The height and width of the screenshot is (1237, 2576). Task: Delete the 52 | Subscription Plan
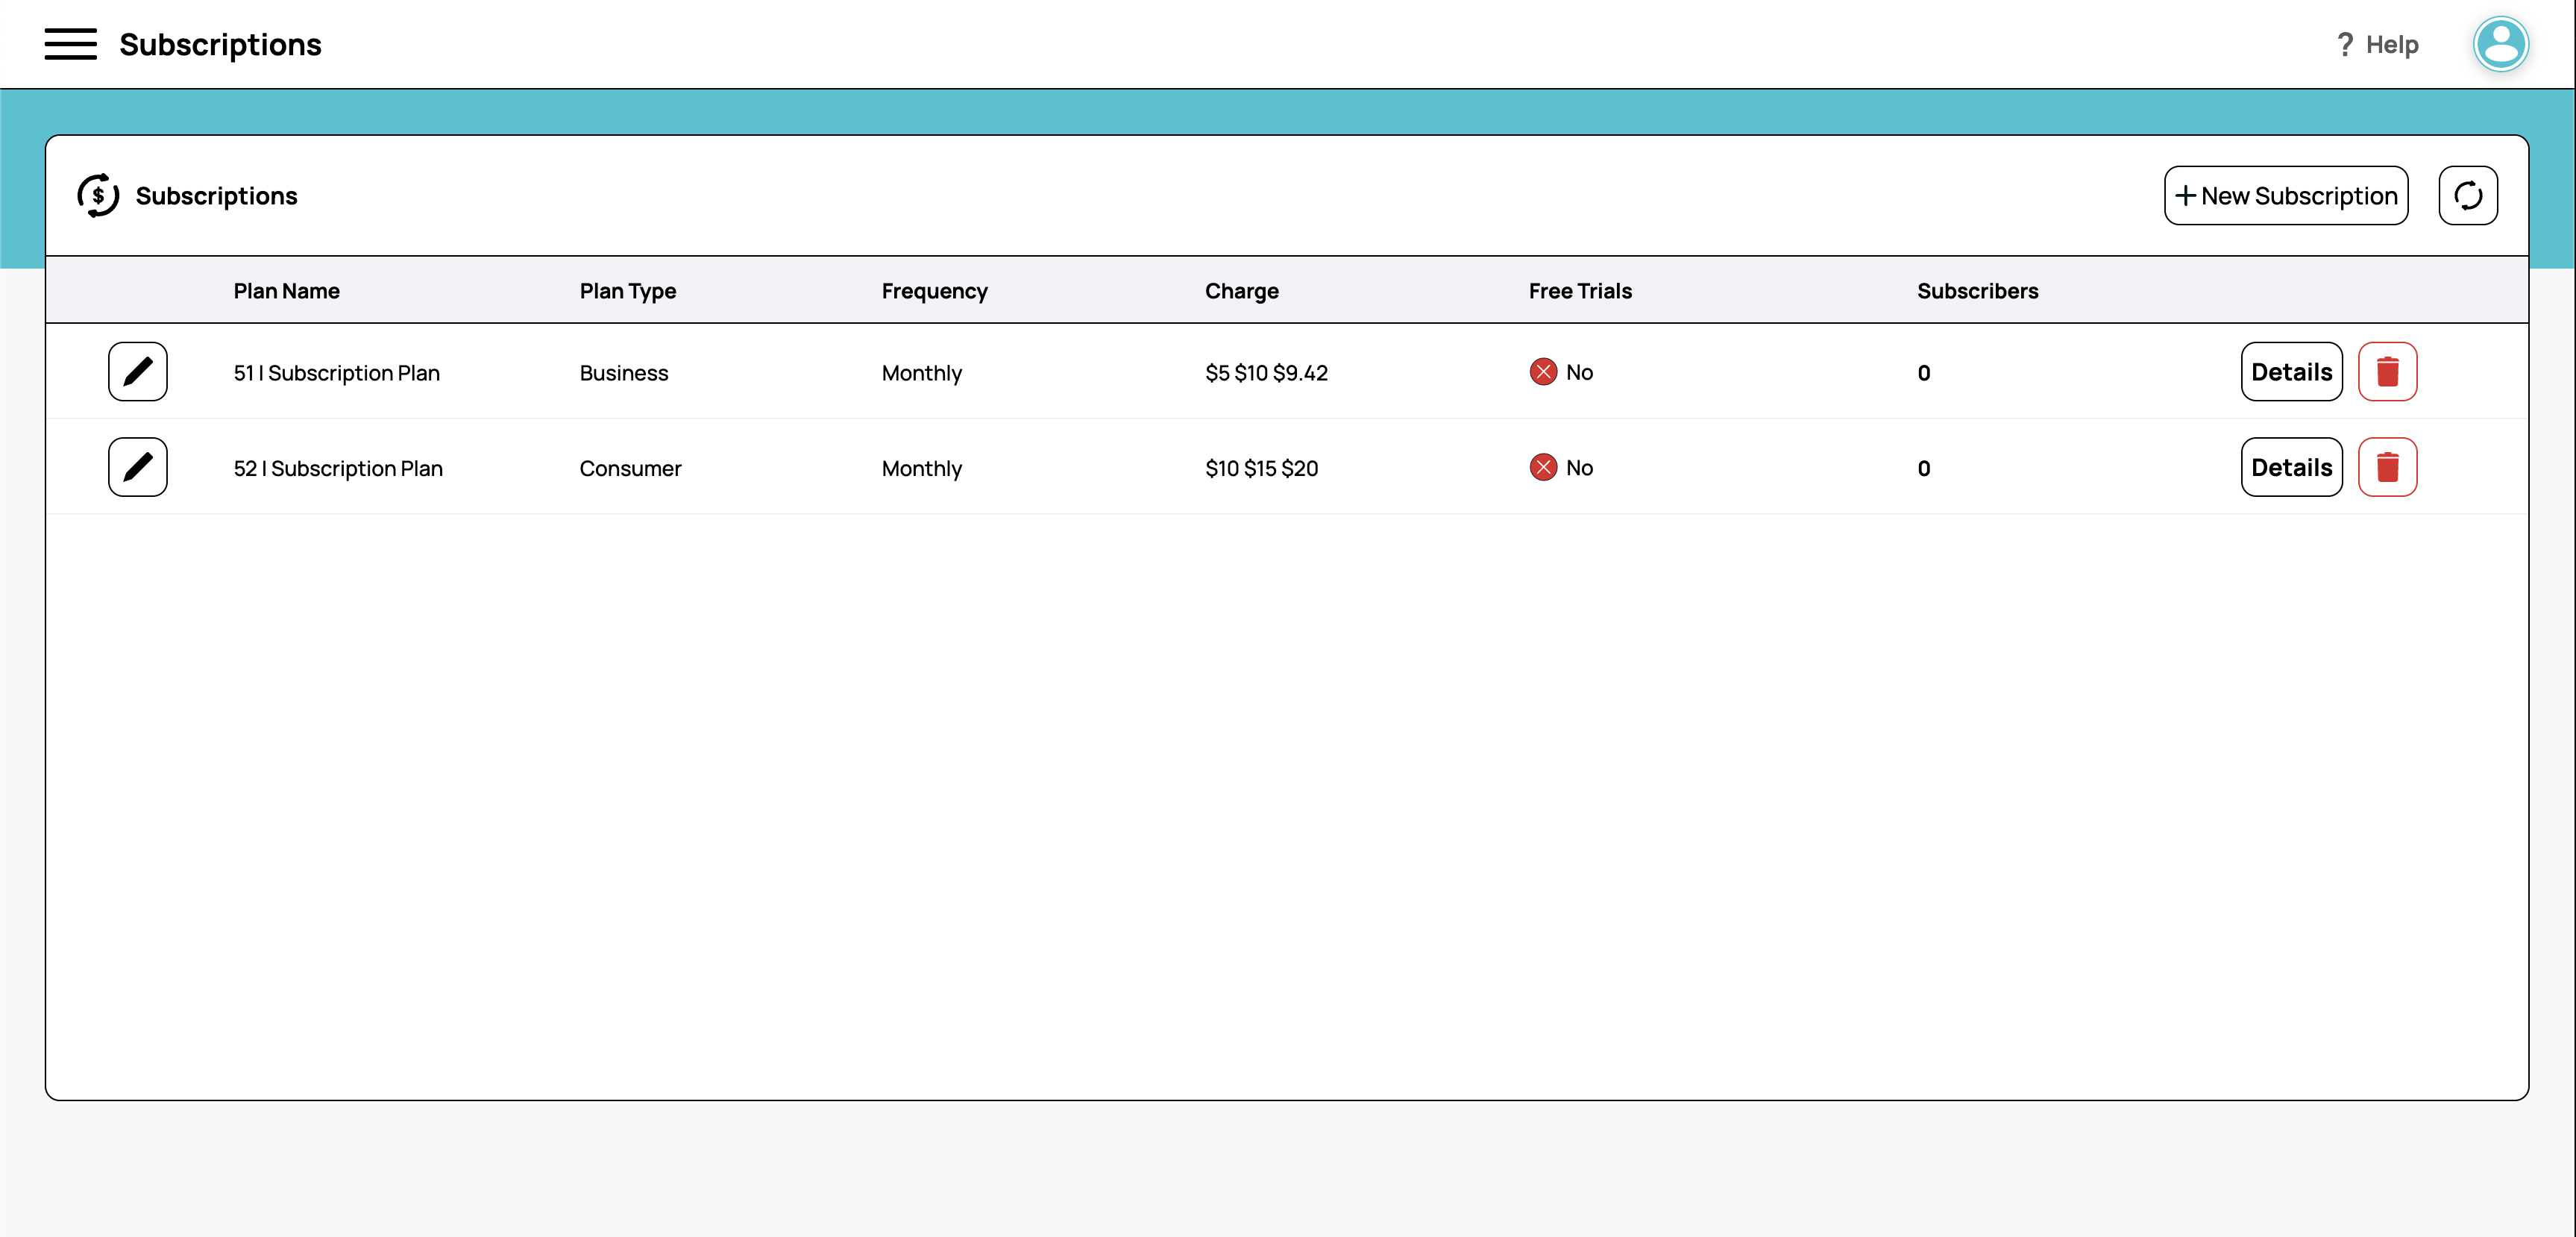[2387, 467]
